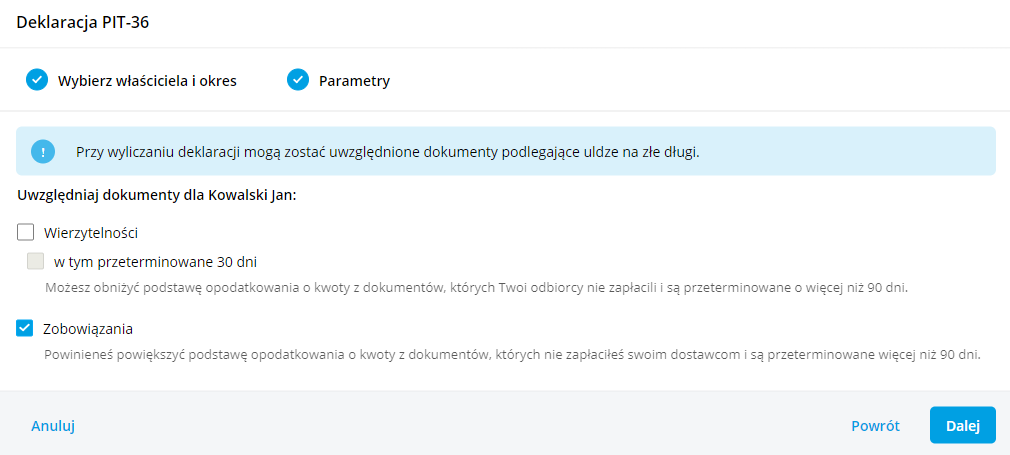Uncheck the Zobowiązania checkbox
This screenshot has height=455, width=1010.
26,328
